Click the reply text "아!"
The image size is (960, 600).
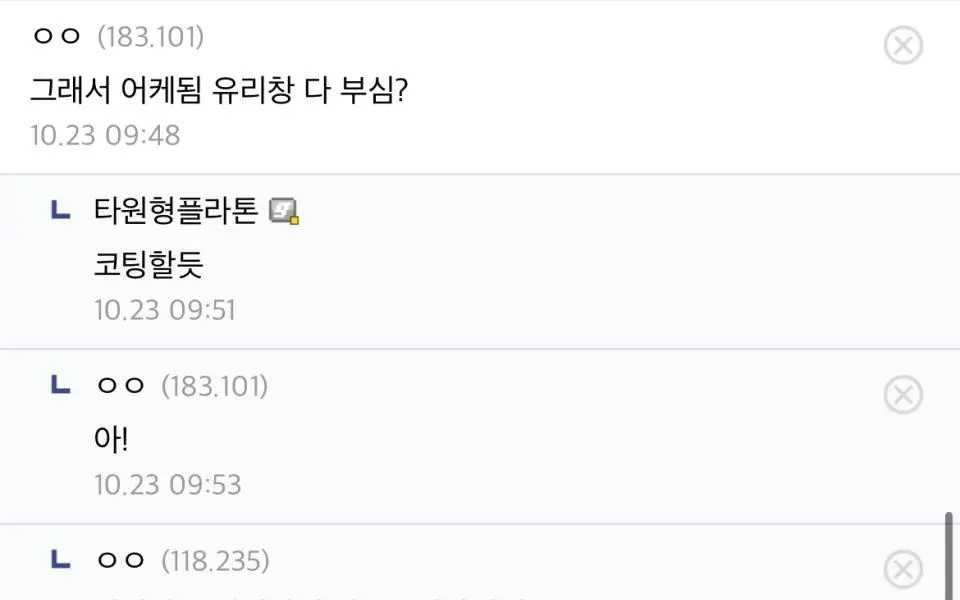point(111,439)
